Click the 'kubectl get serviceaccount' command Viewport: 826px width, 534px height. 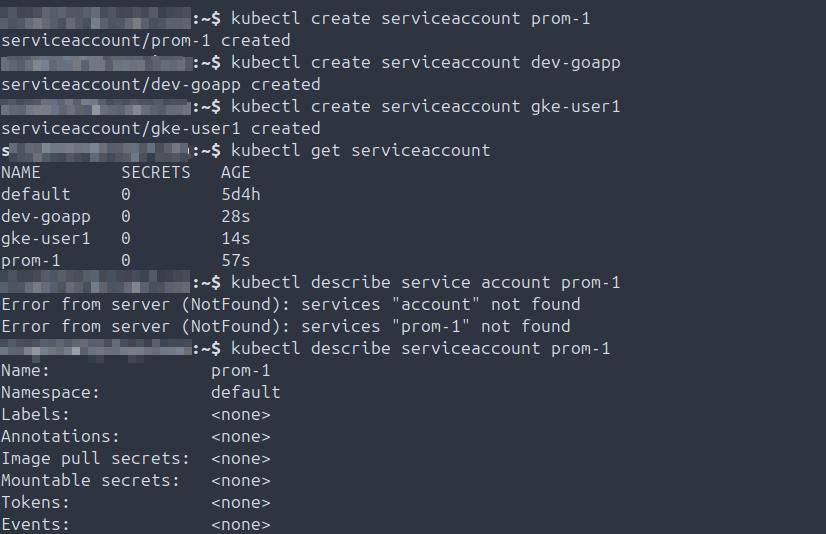[x=360, y=150]
